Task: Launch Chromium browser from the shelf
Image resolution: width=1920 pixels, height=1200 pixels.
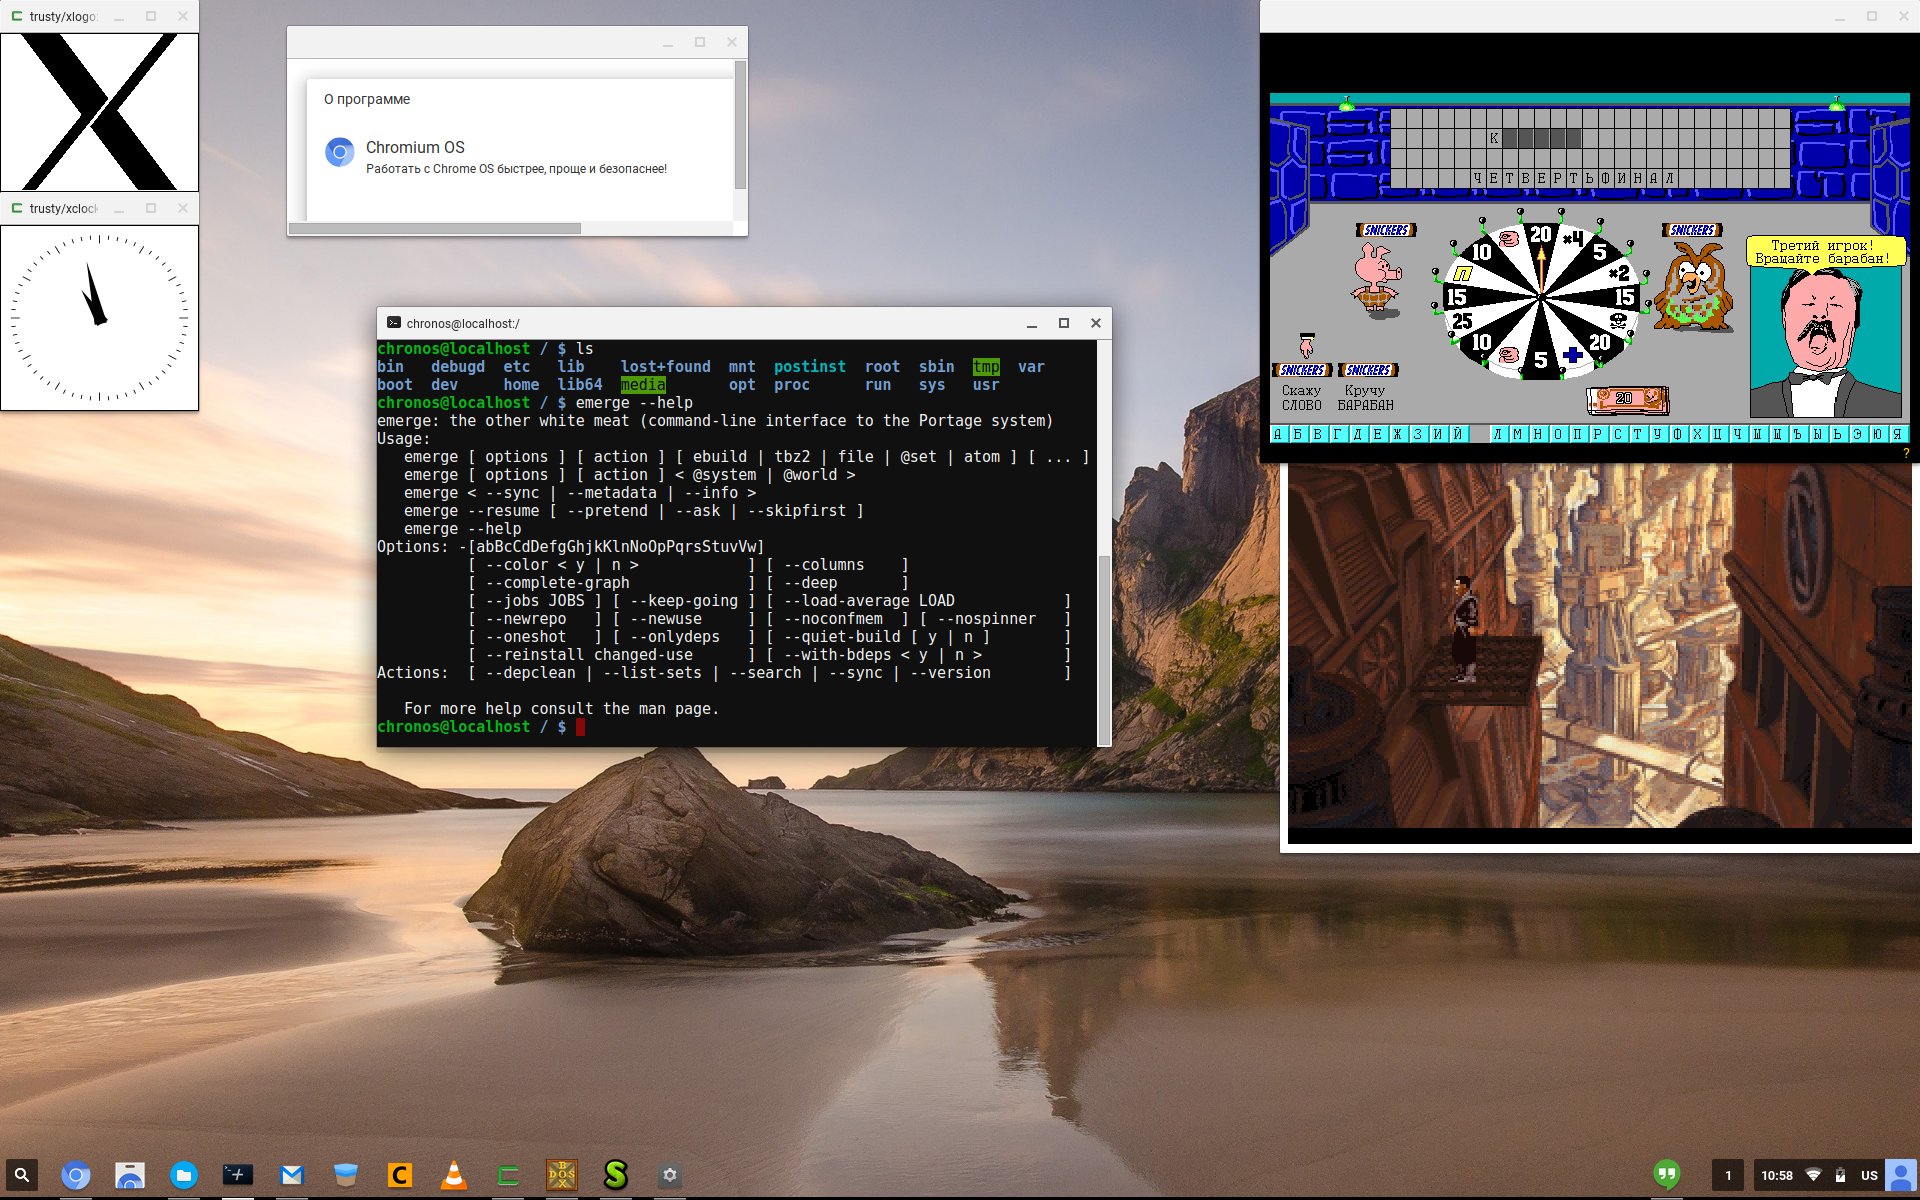Action: (76, 1175)
